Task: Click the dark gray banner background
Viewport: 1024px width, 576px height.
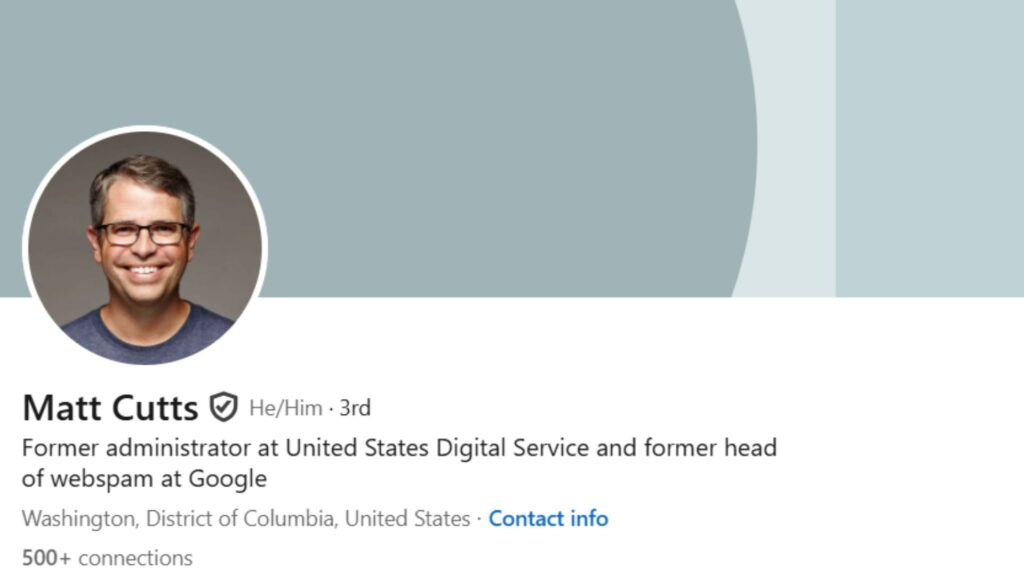Action: [x=450, y=120]
